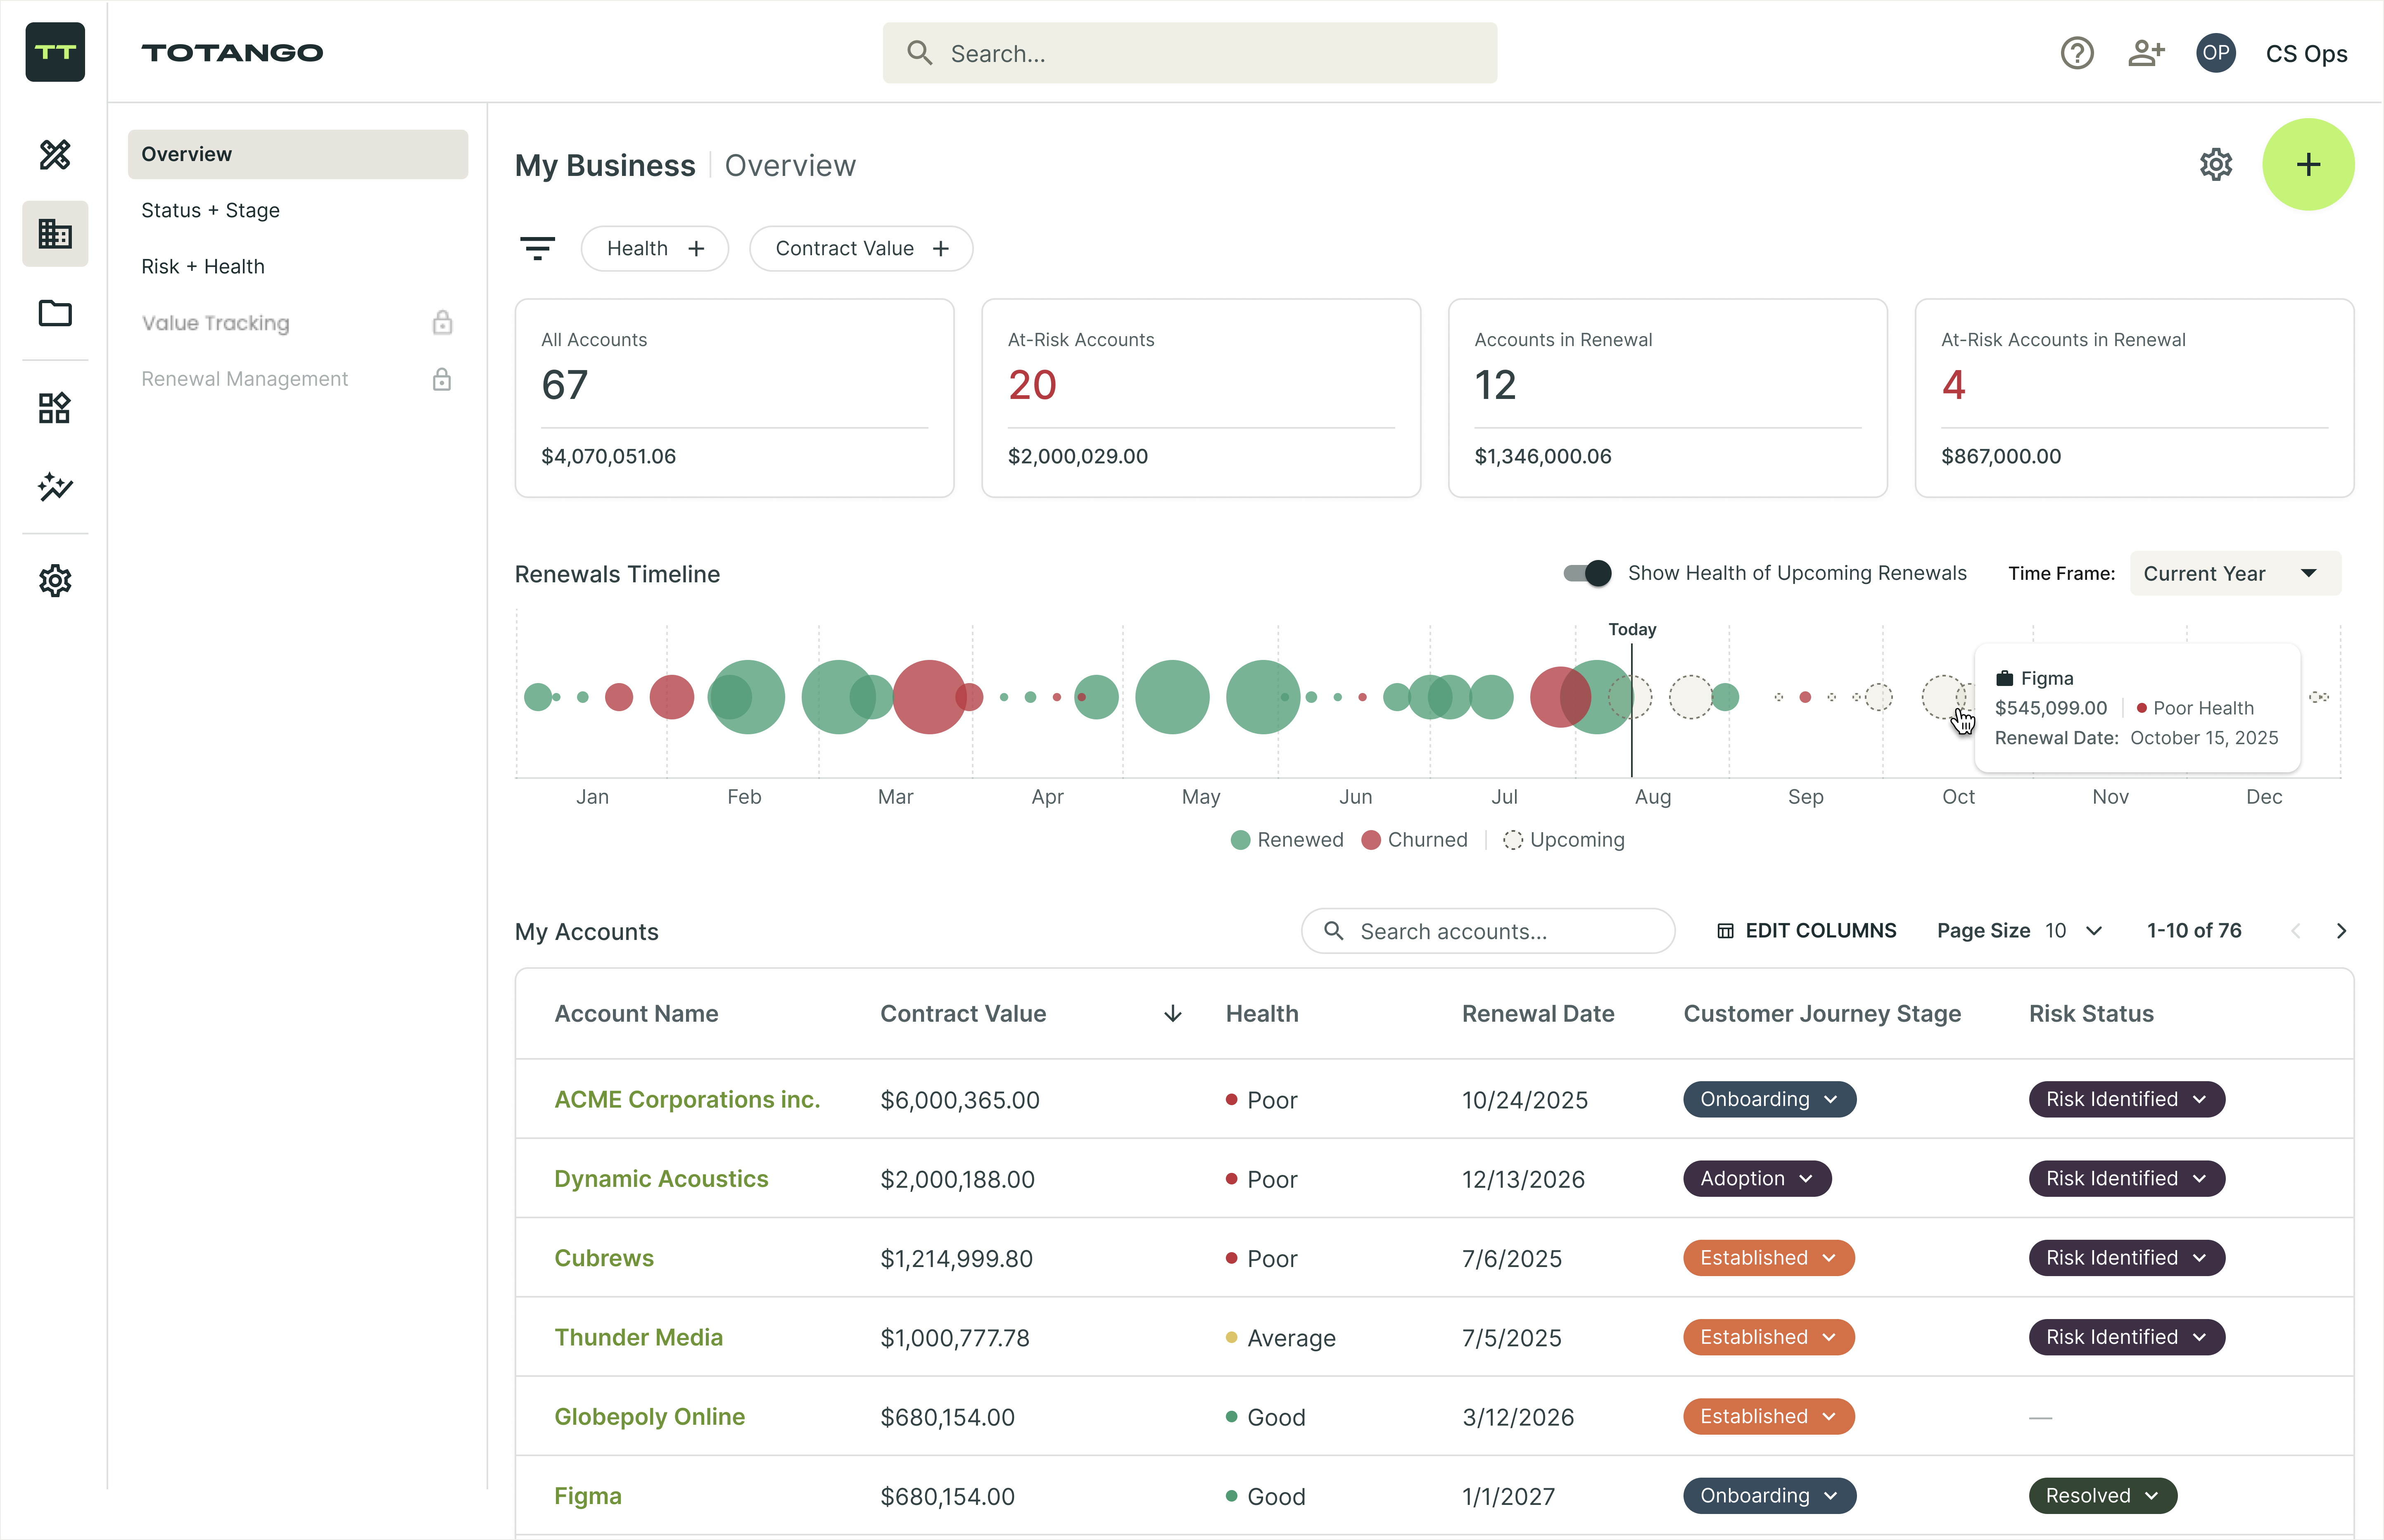Open the Page Size dropdown
This screenshot has width=2384, height=1540.
pos(2073,931)
